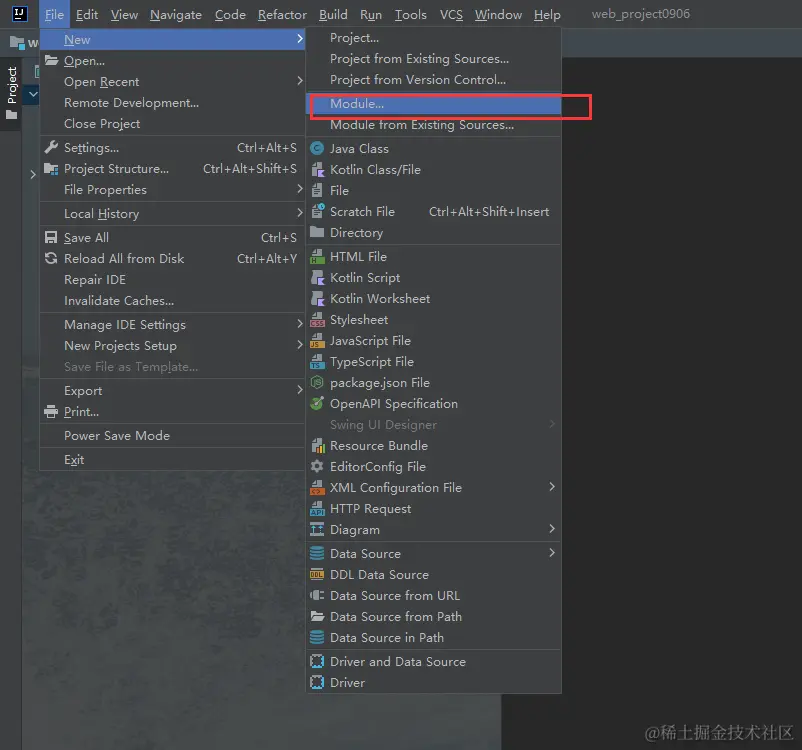Click the Open folder icon
The width and height of the screenshot is (802, 750).
[51, 60]
